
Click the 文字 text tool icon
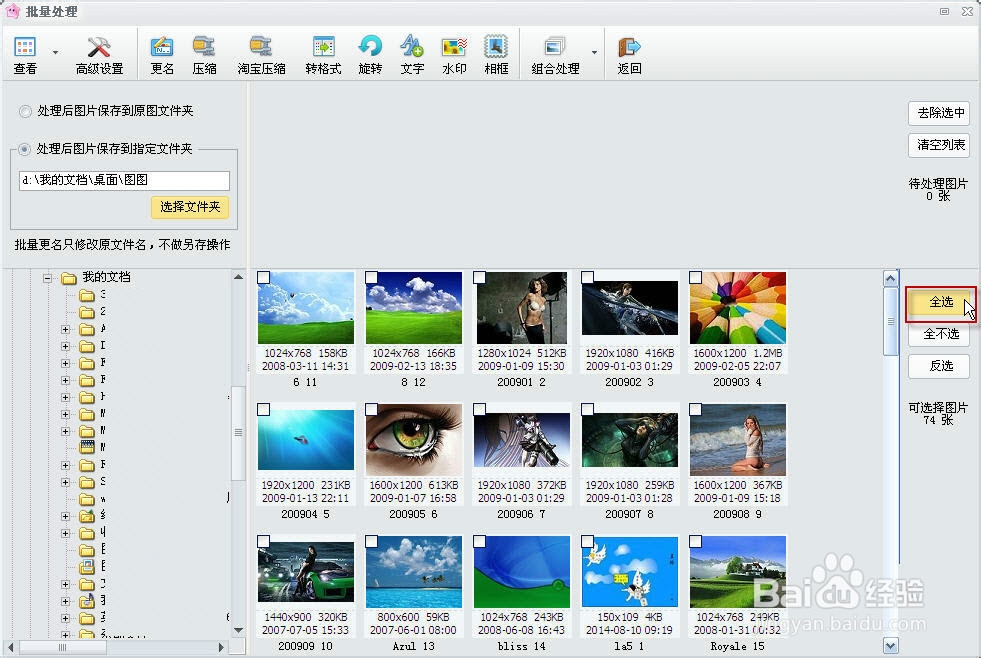[x=411, y=53]
